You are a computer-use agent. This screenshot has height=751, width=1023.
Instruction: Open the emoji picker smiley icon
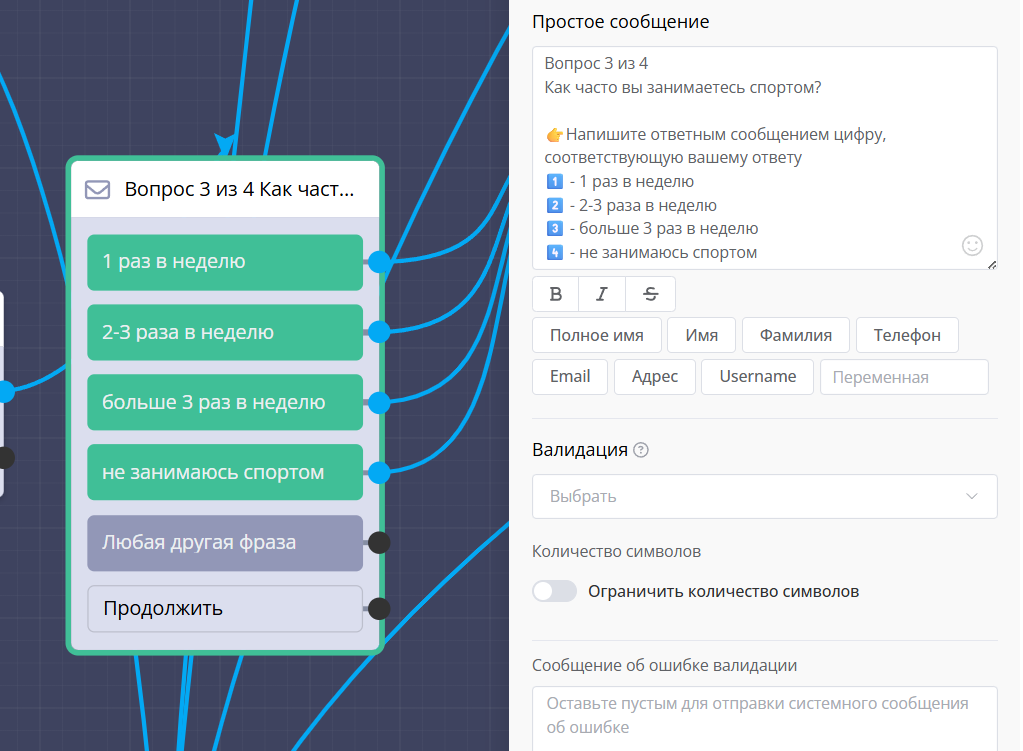pos(972,245)
